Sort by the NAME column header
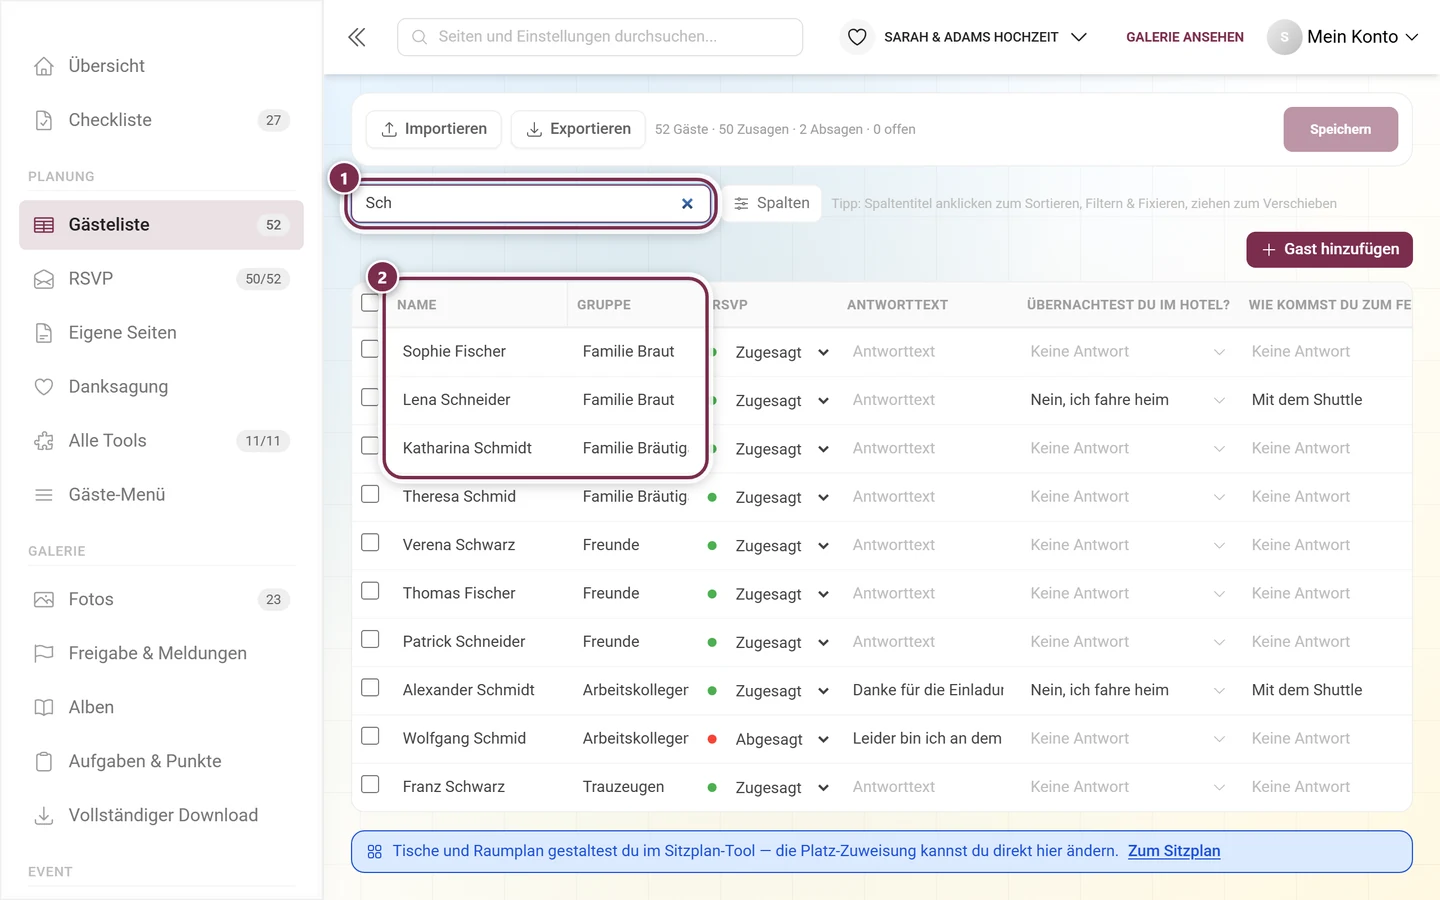 (x=417, y=305)
